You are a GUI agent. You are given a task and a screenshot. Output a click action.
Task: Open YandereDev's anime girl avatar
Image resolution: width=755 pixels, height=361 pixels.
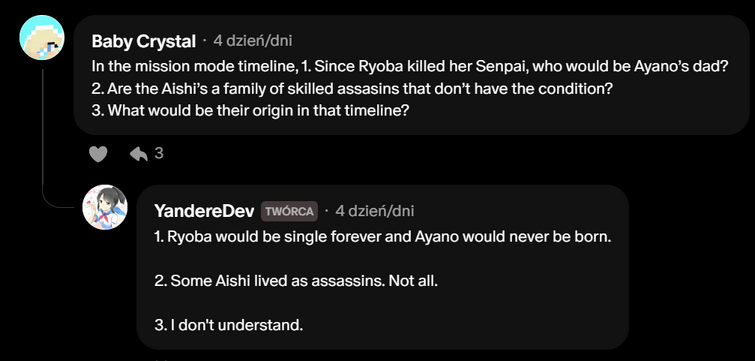coord(105,207)
